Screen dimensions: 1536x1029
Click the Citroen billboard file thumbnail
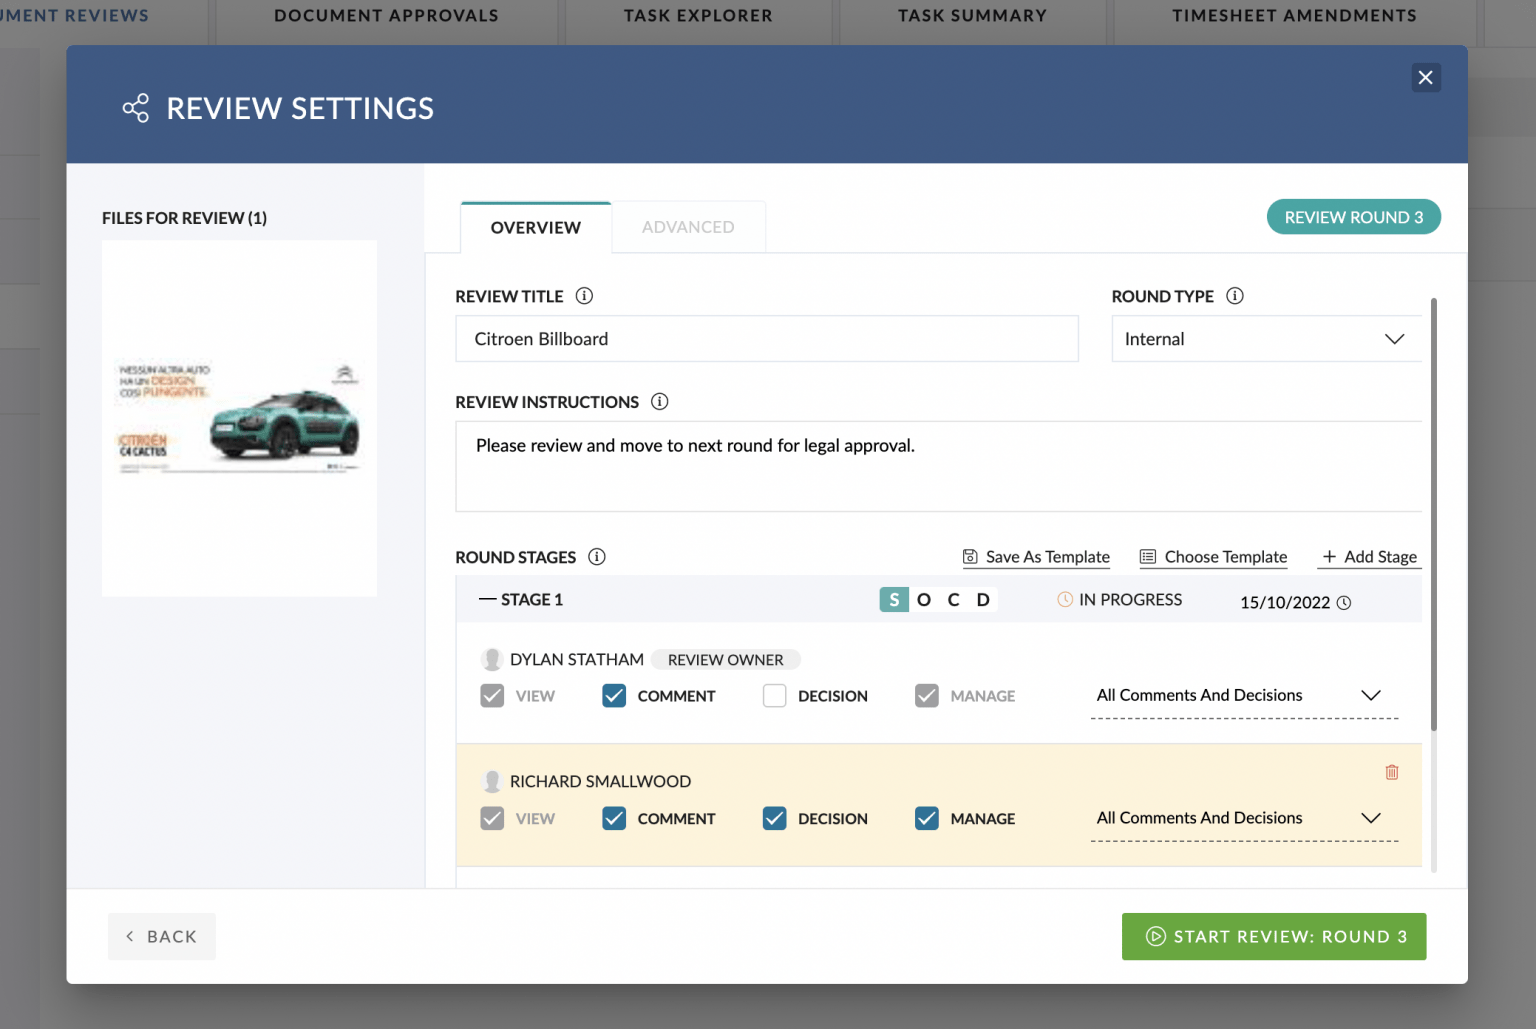click(x=239, y=418)
